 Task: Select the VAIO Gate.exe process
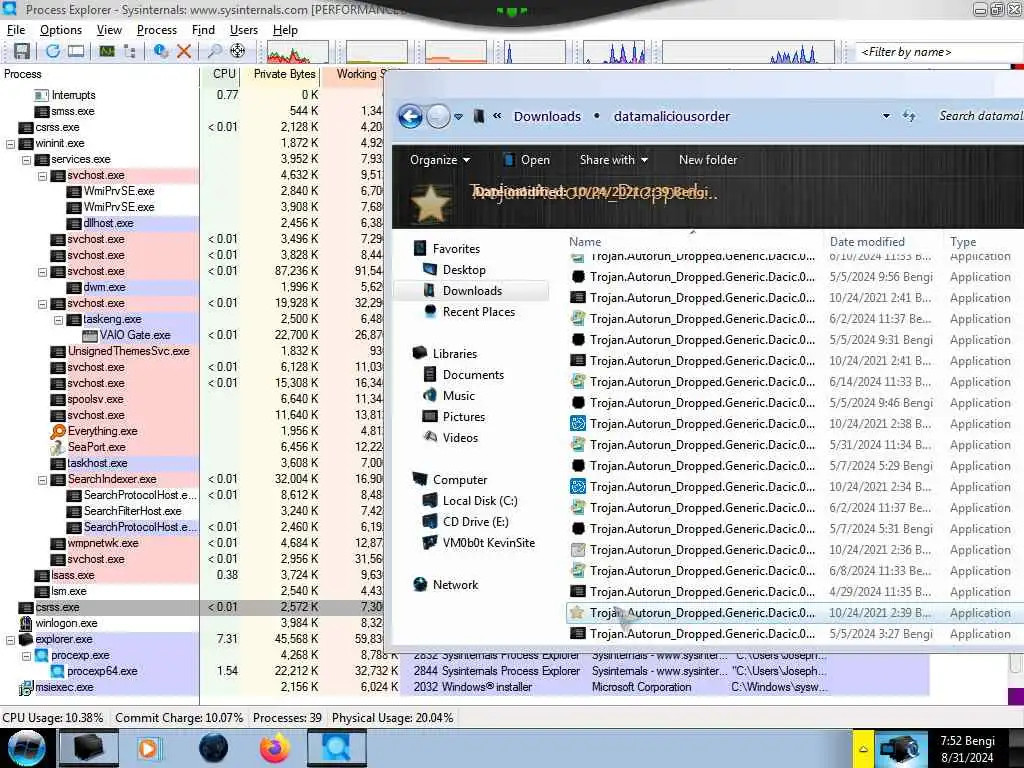coord(135,335)
